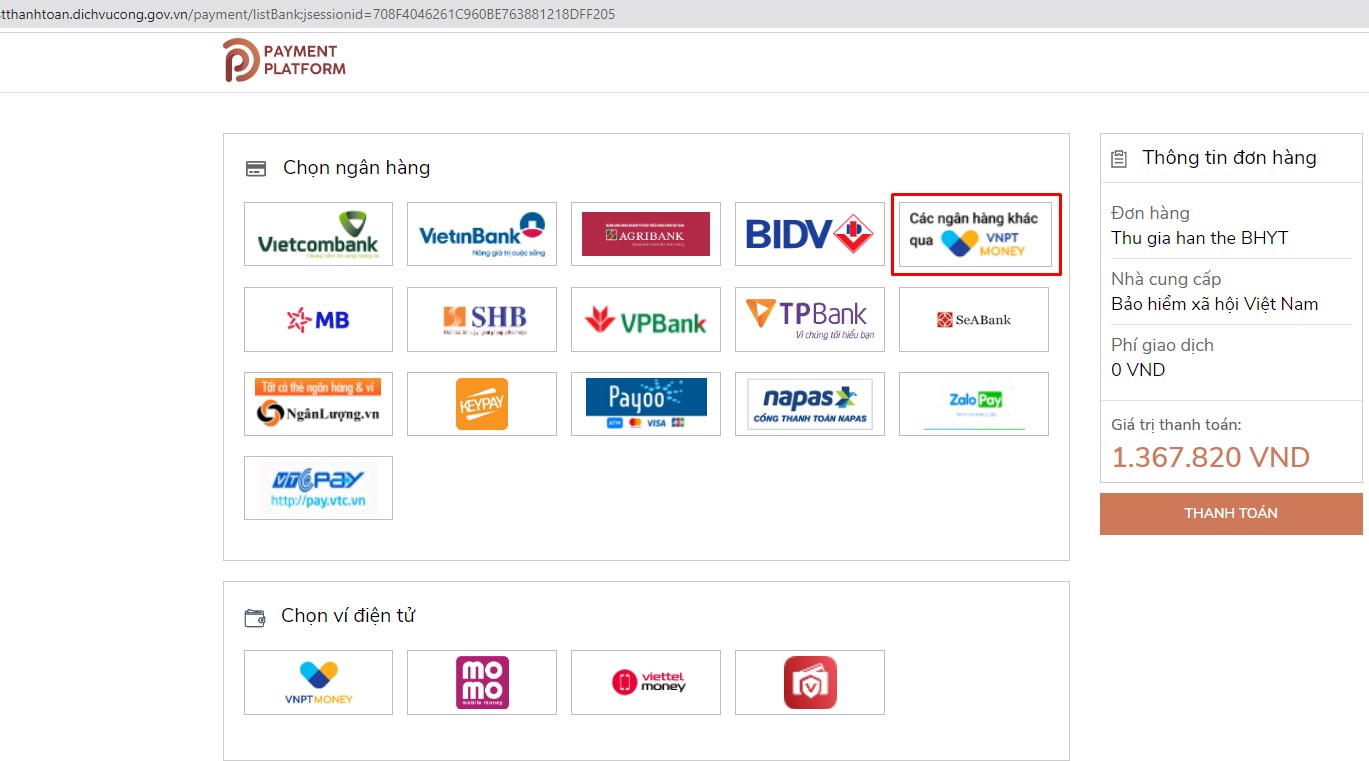1369x761 pixels.
Task: Choose MoMo e-wallet
Action: point(482,682)
